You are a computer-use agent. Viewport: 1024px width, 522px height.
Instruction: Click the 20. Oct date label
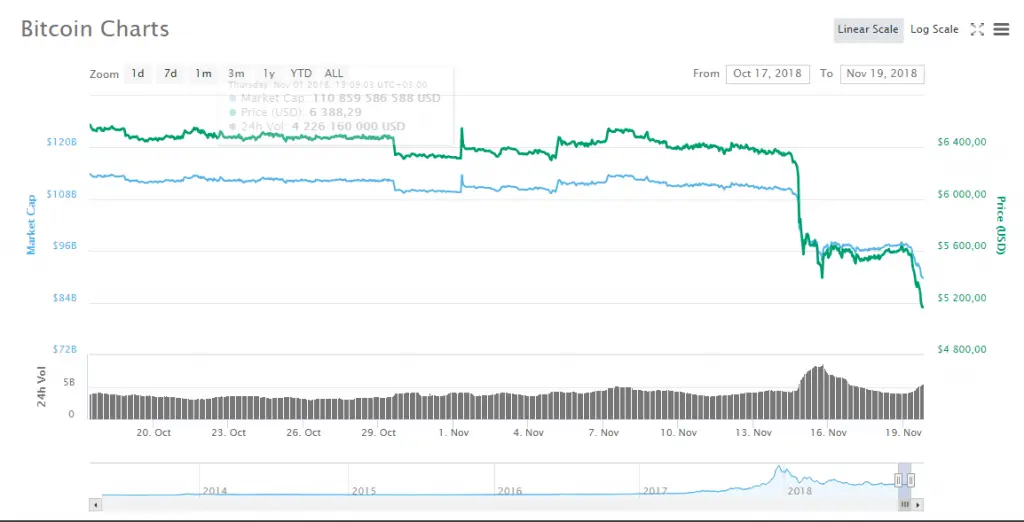pos(153,432)
